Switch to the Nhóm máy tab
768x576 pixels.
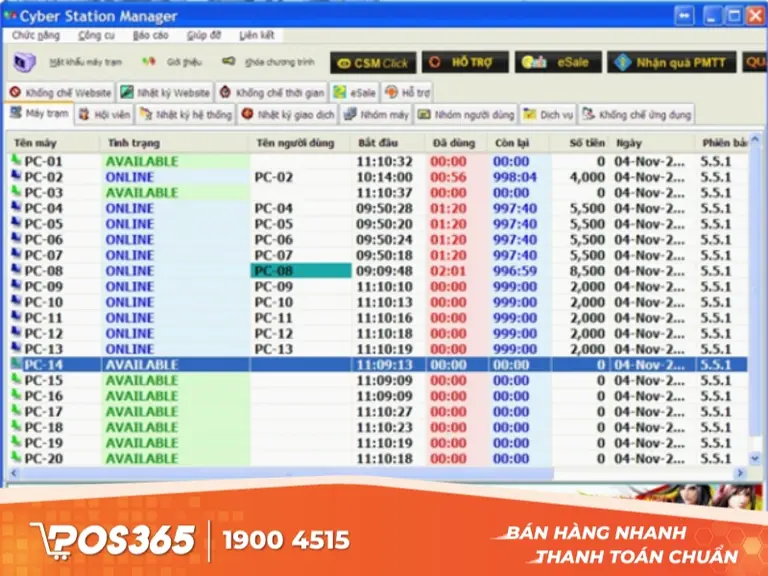(x=376, y=115)
